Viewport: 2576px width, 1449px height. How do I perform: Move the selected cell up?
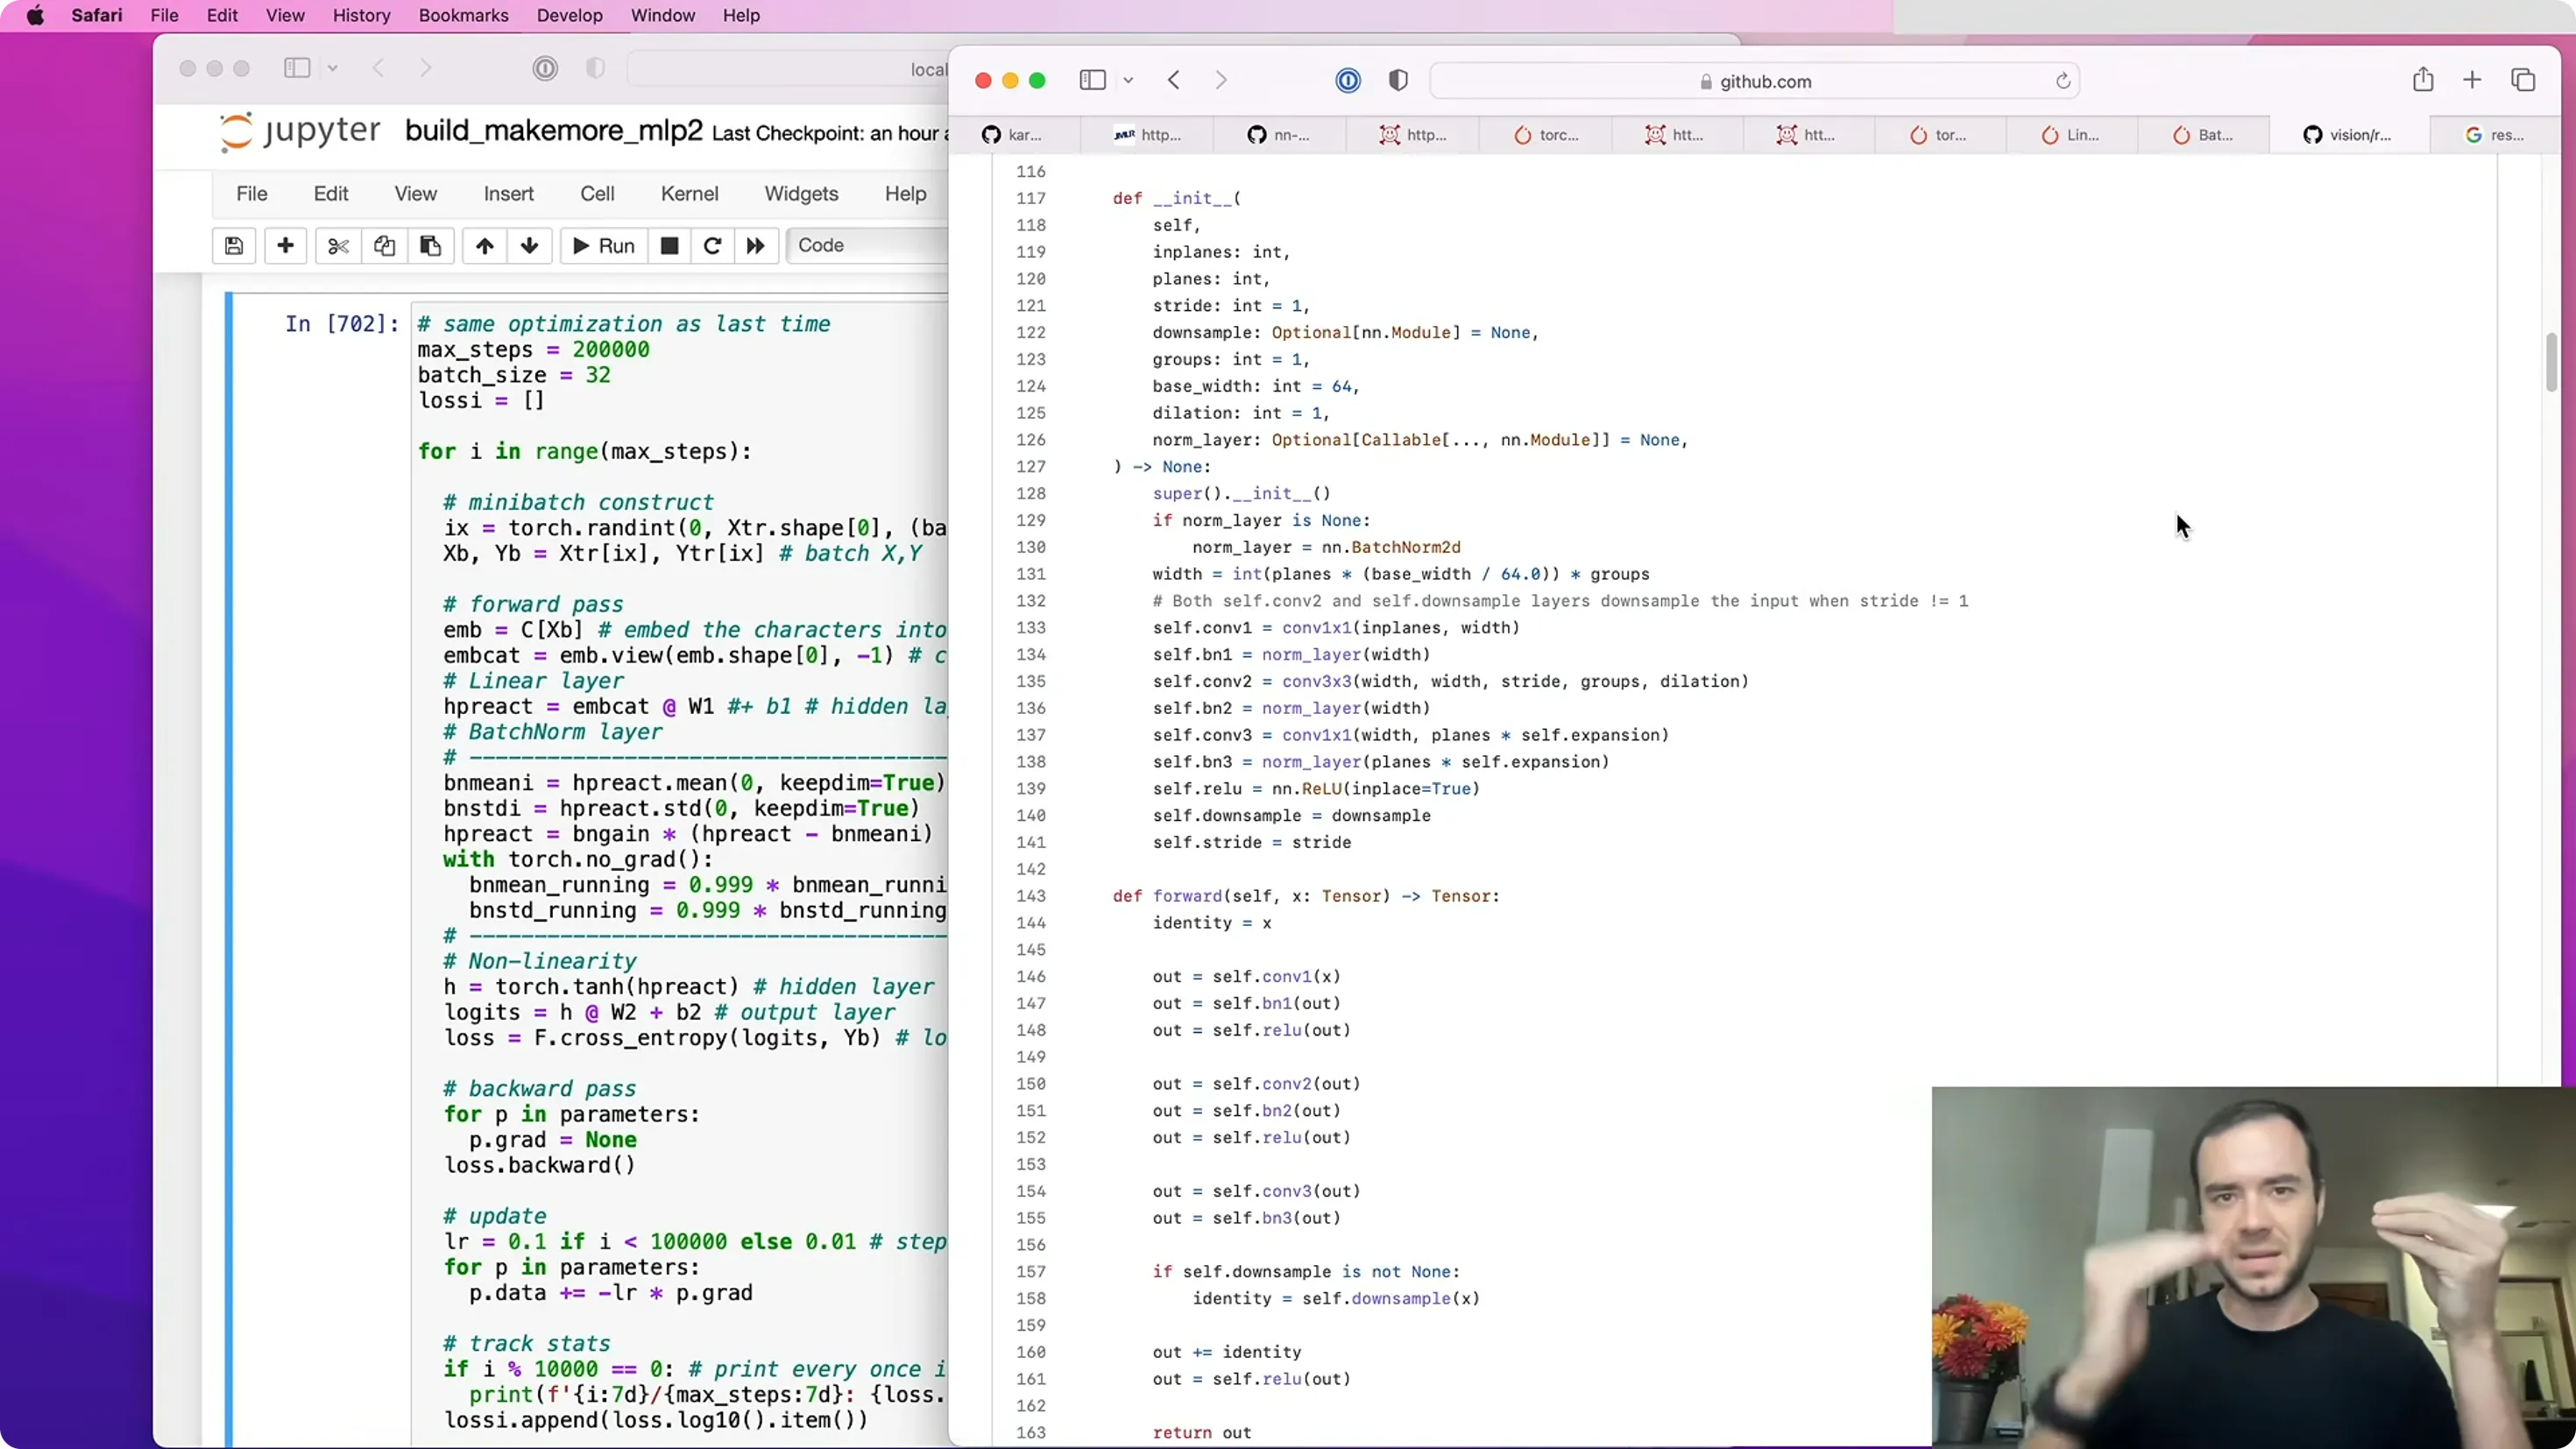[x=485, y=246]
